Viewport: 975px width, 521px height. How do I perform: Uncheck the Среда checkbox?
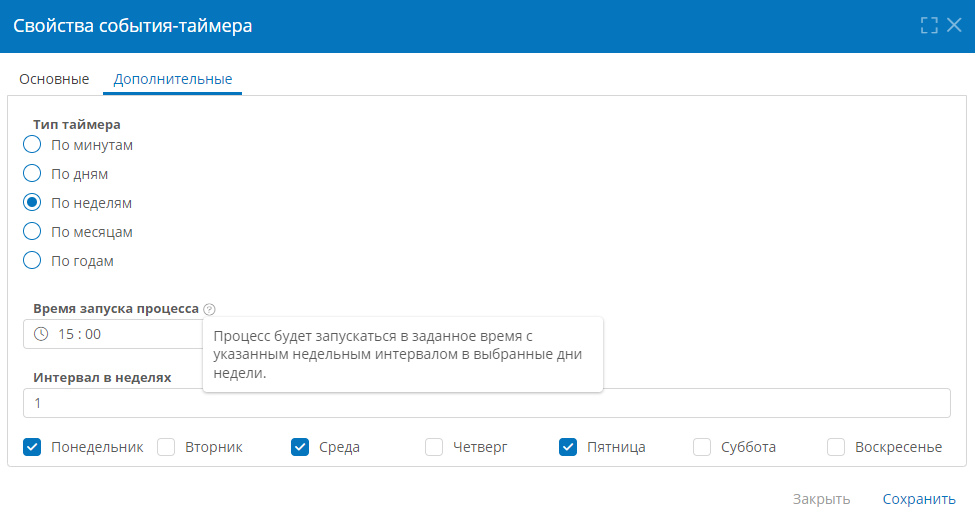300,447
